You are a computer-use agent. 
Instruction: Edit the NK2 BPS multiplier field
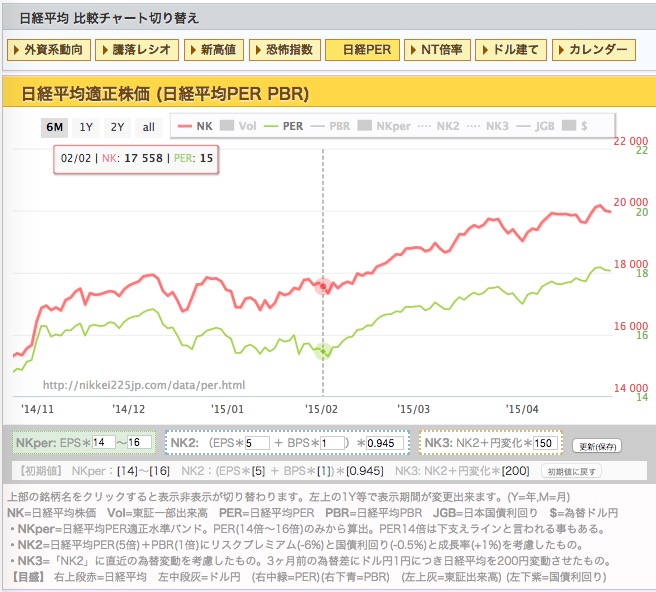pos(333,443)
